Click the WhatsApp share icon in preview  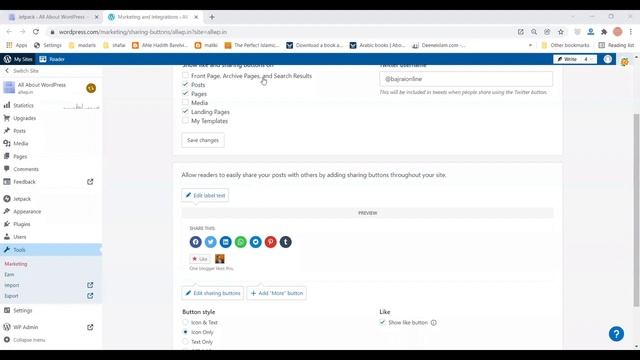[241, 242]
